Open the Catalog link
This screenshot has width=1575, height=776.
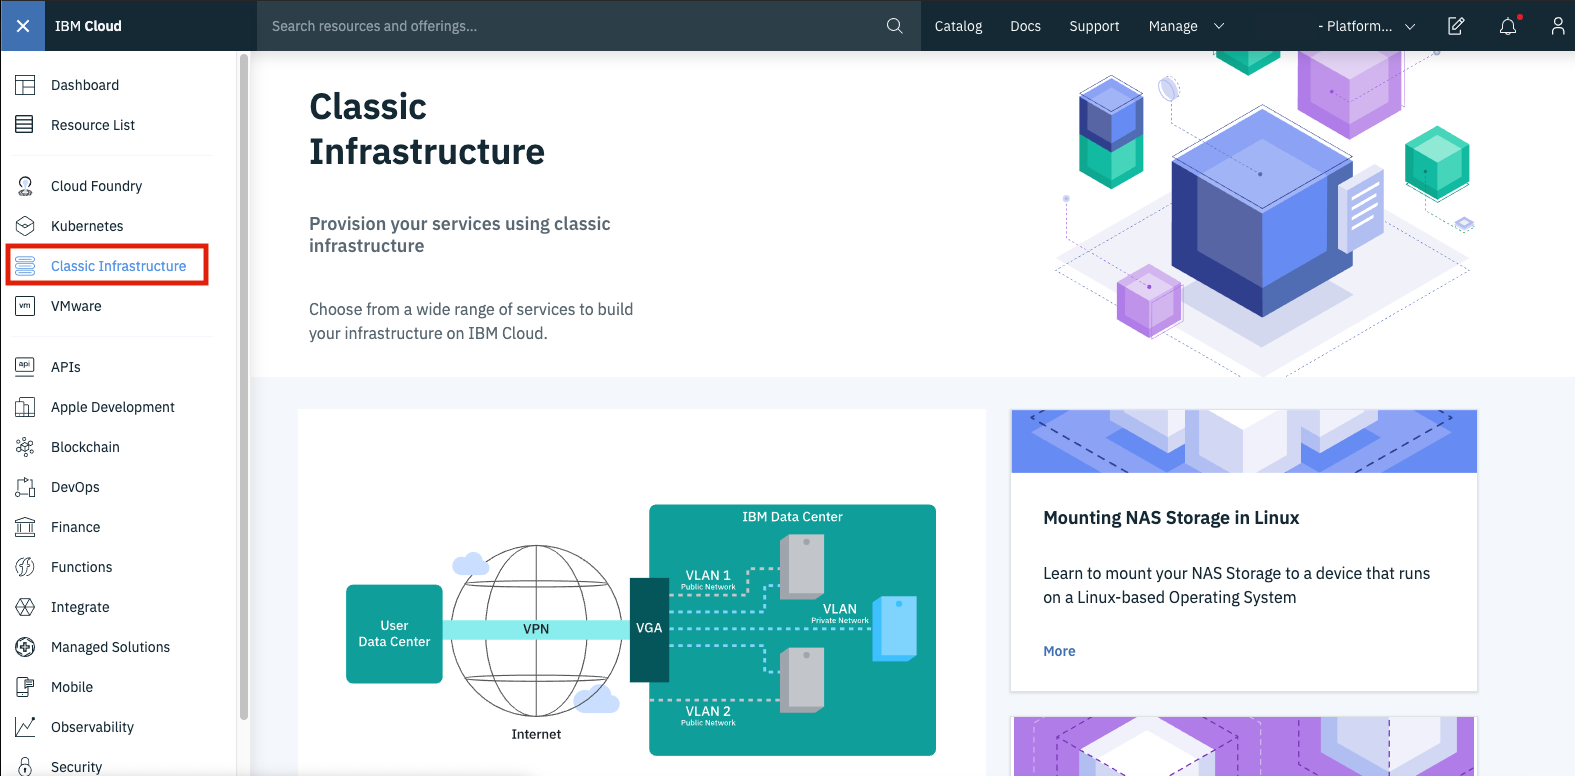[x=958, y=26]
